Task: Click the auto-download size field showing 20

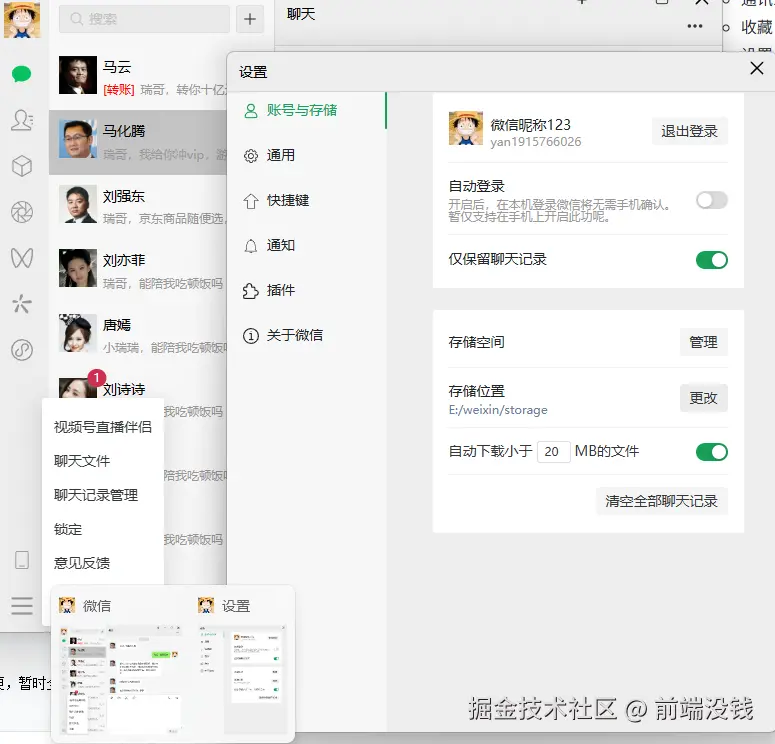Action: 554,451
